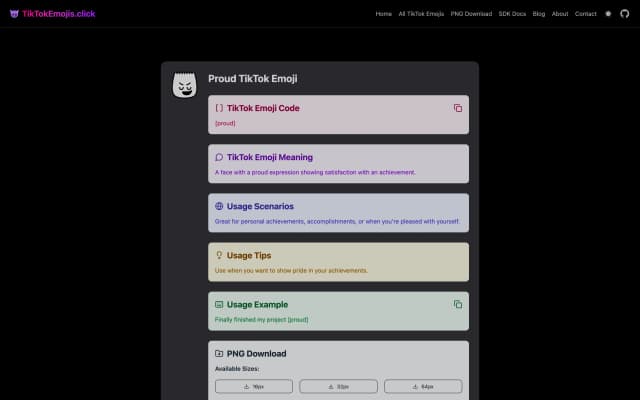Toggle the light/dark theme
640x400 pixels.
608,14
